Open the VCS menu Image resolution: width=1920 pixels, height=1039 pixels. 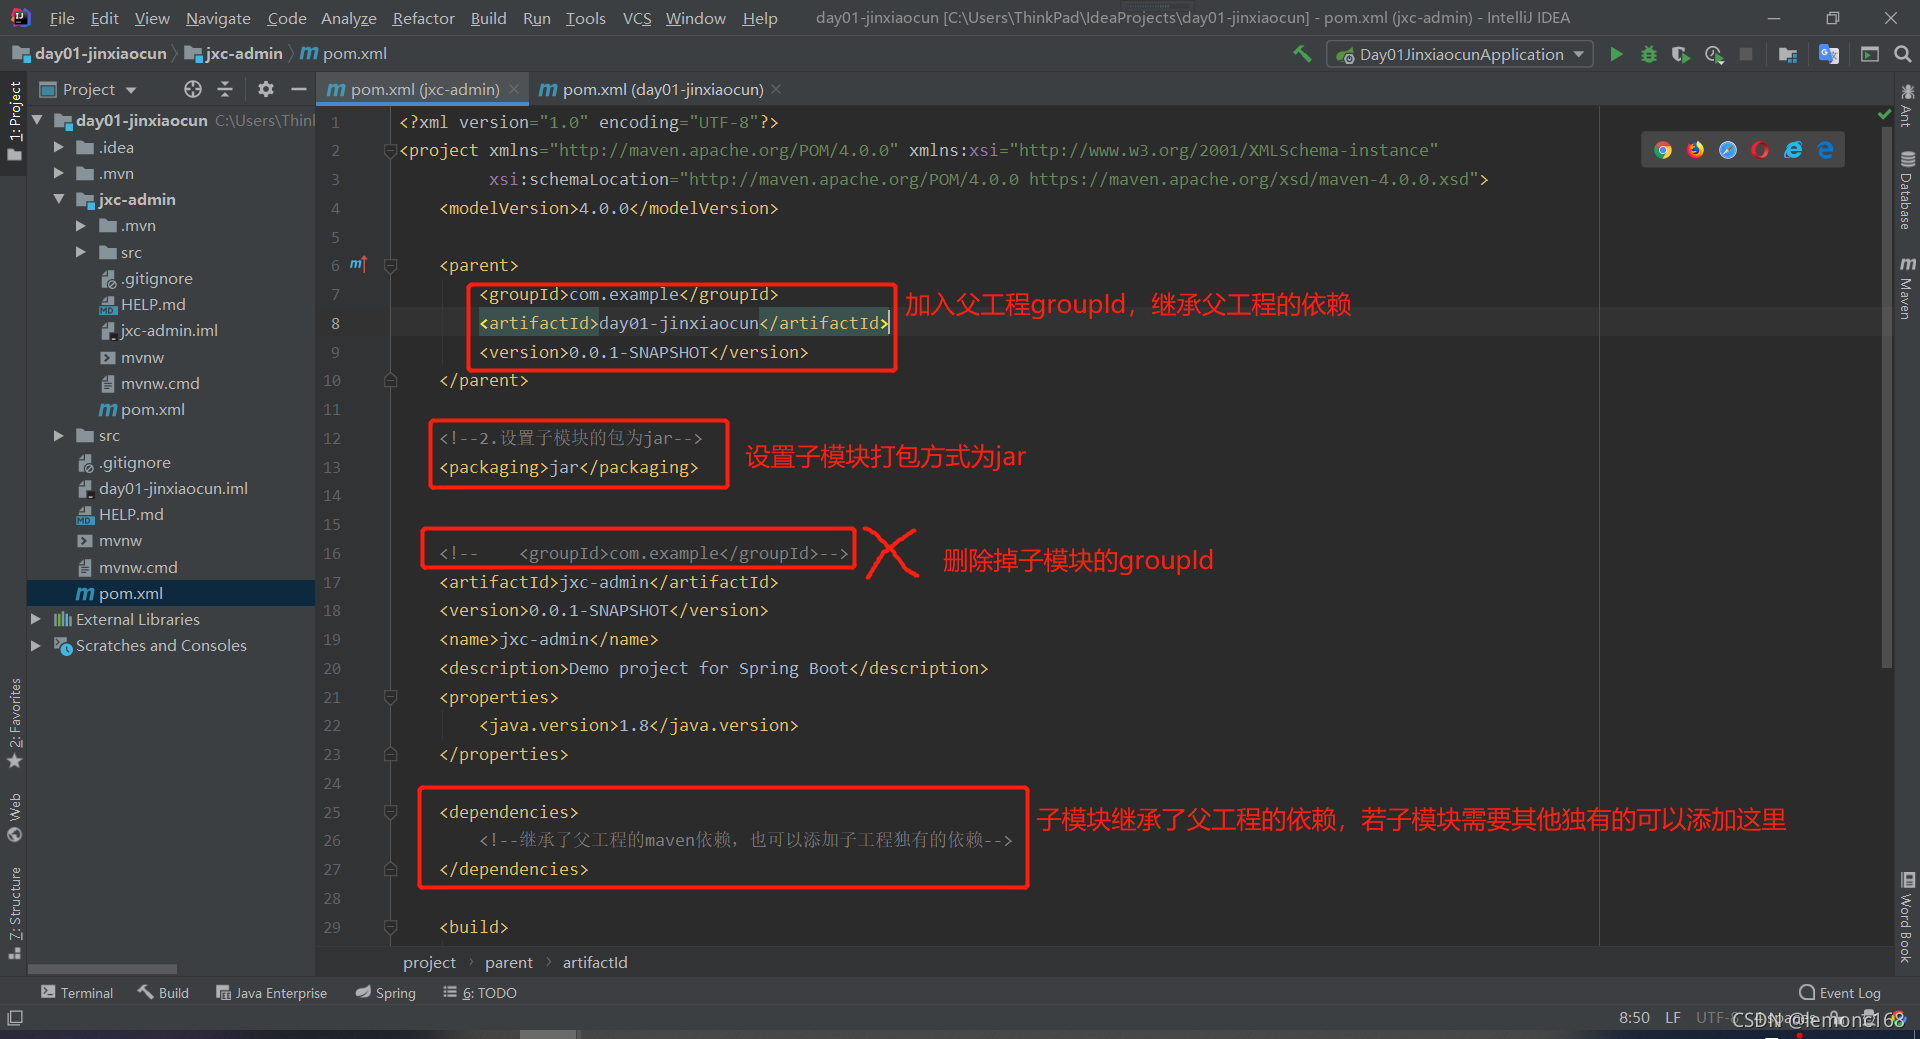tap(636, 18)
